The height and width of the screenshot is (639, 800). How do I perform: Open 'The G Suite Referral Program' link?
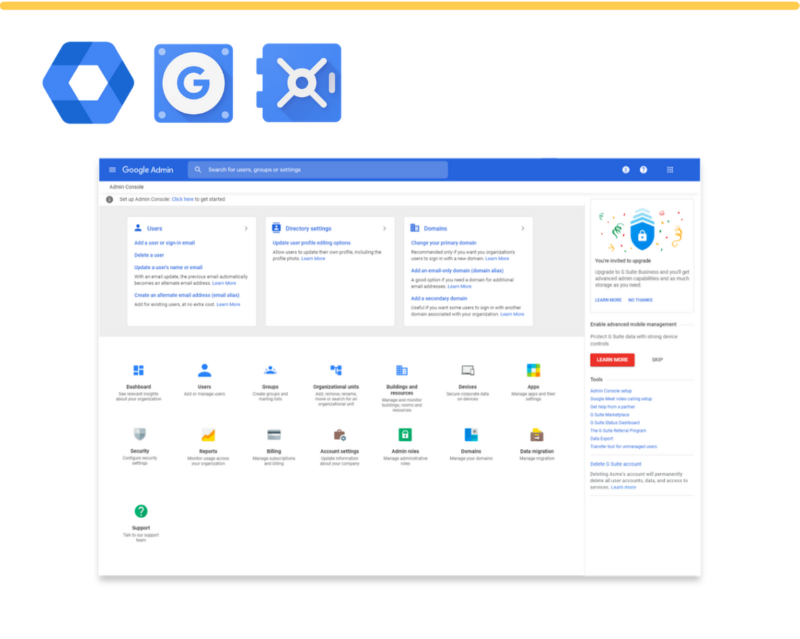pyautogui.click(x=618, y=431)
